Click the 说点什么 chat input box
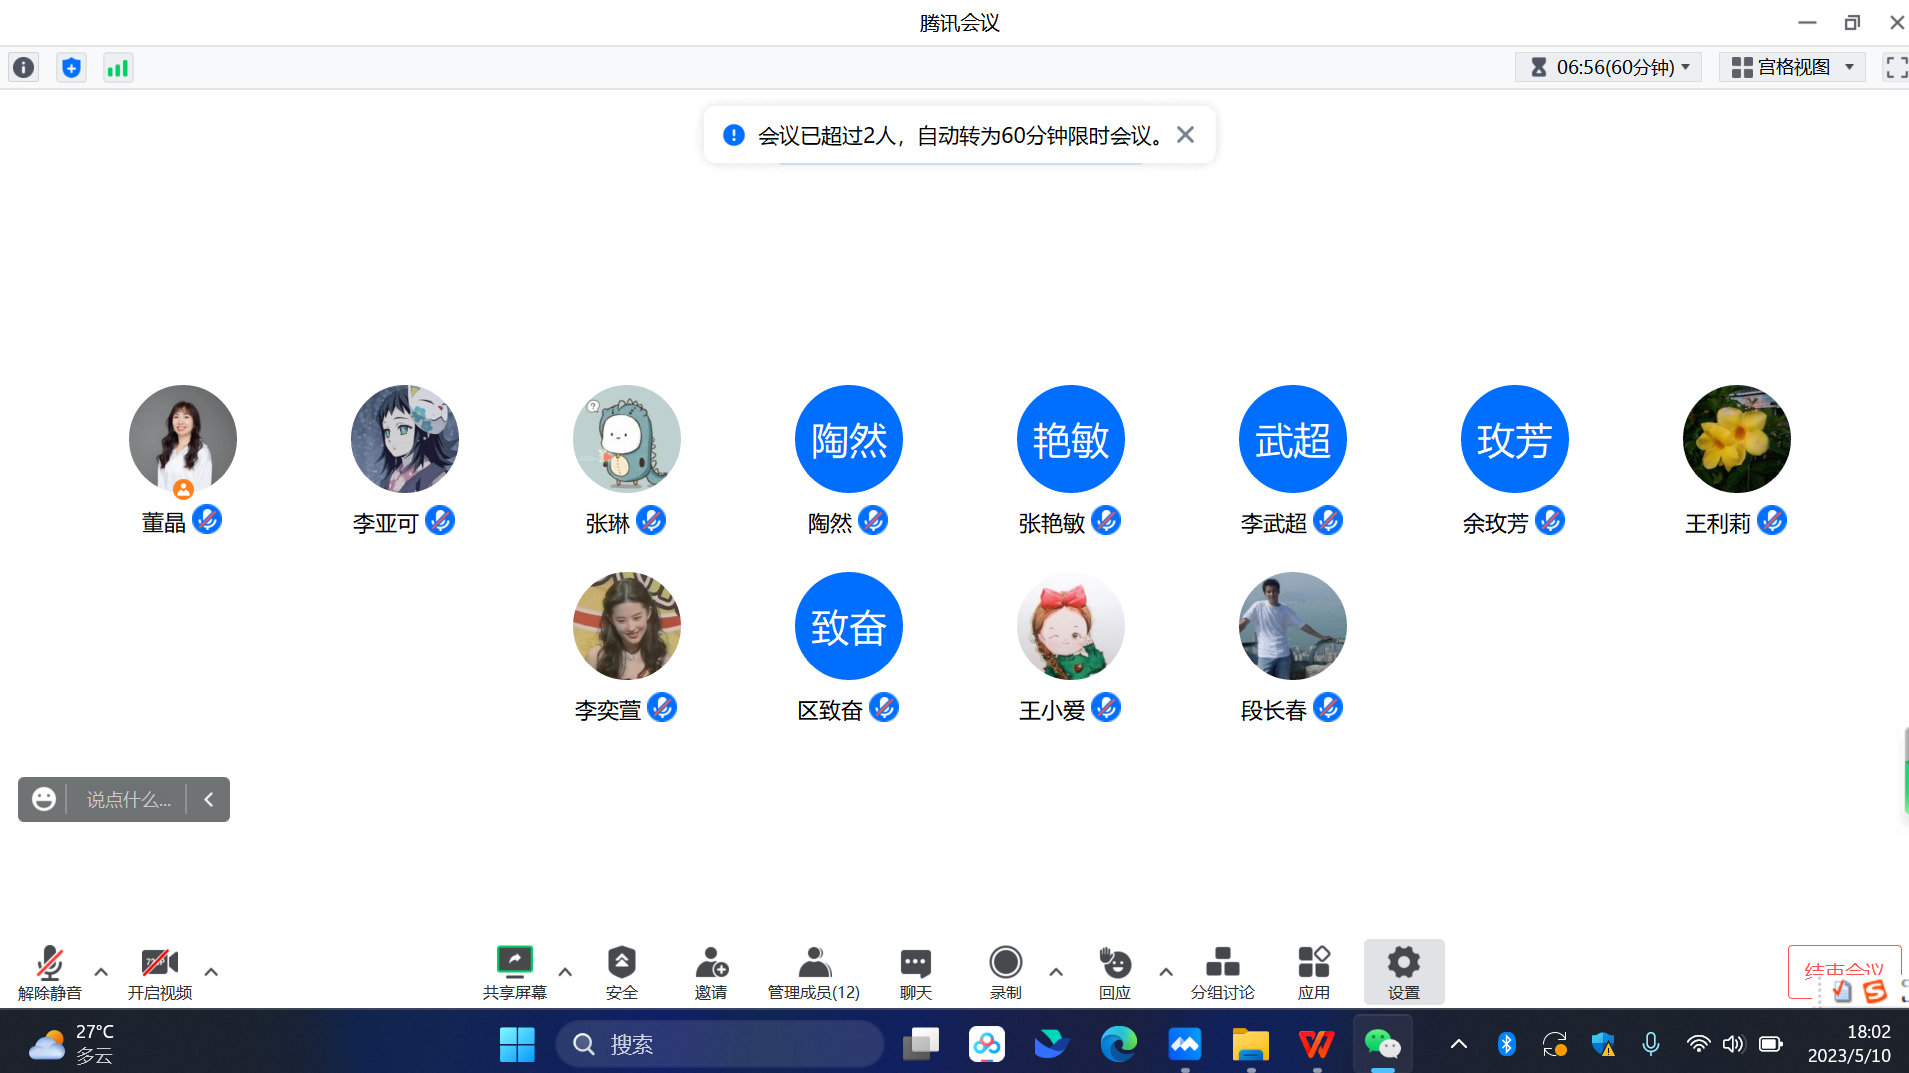This screenshot has width=1909, height=1073. (x=128, y=800)
